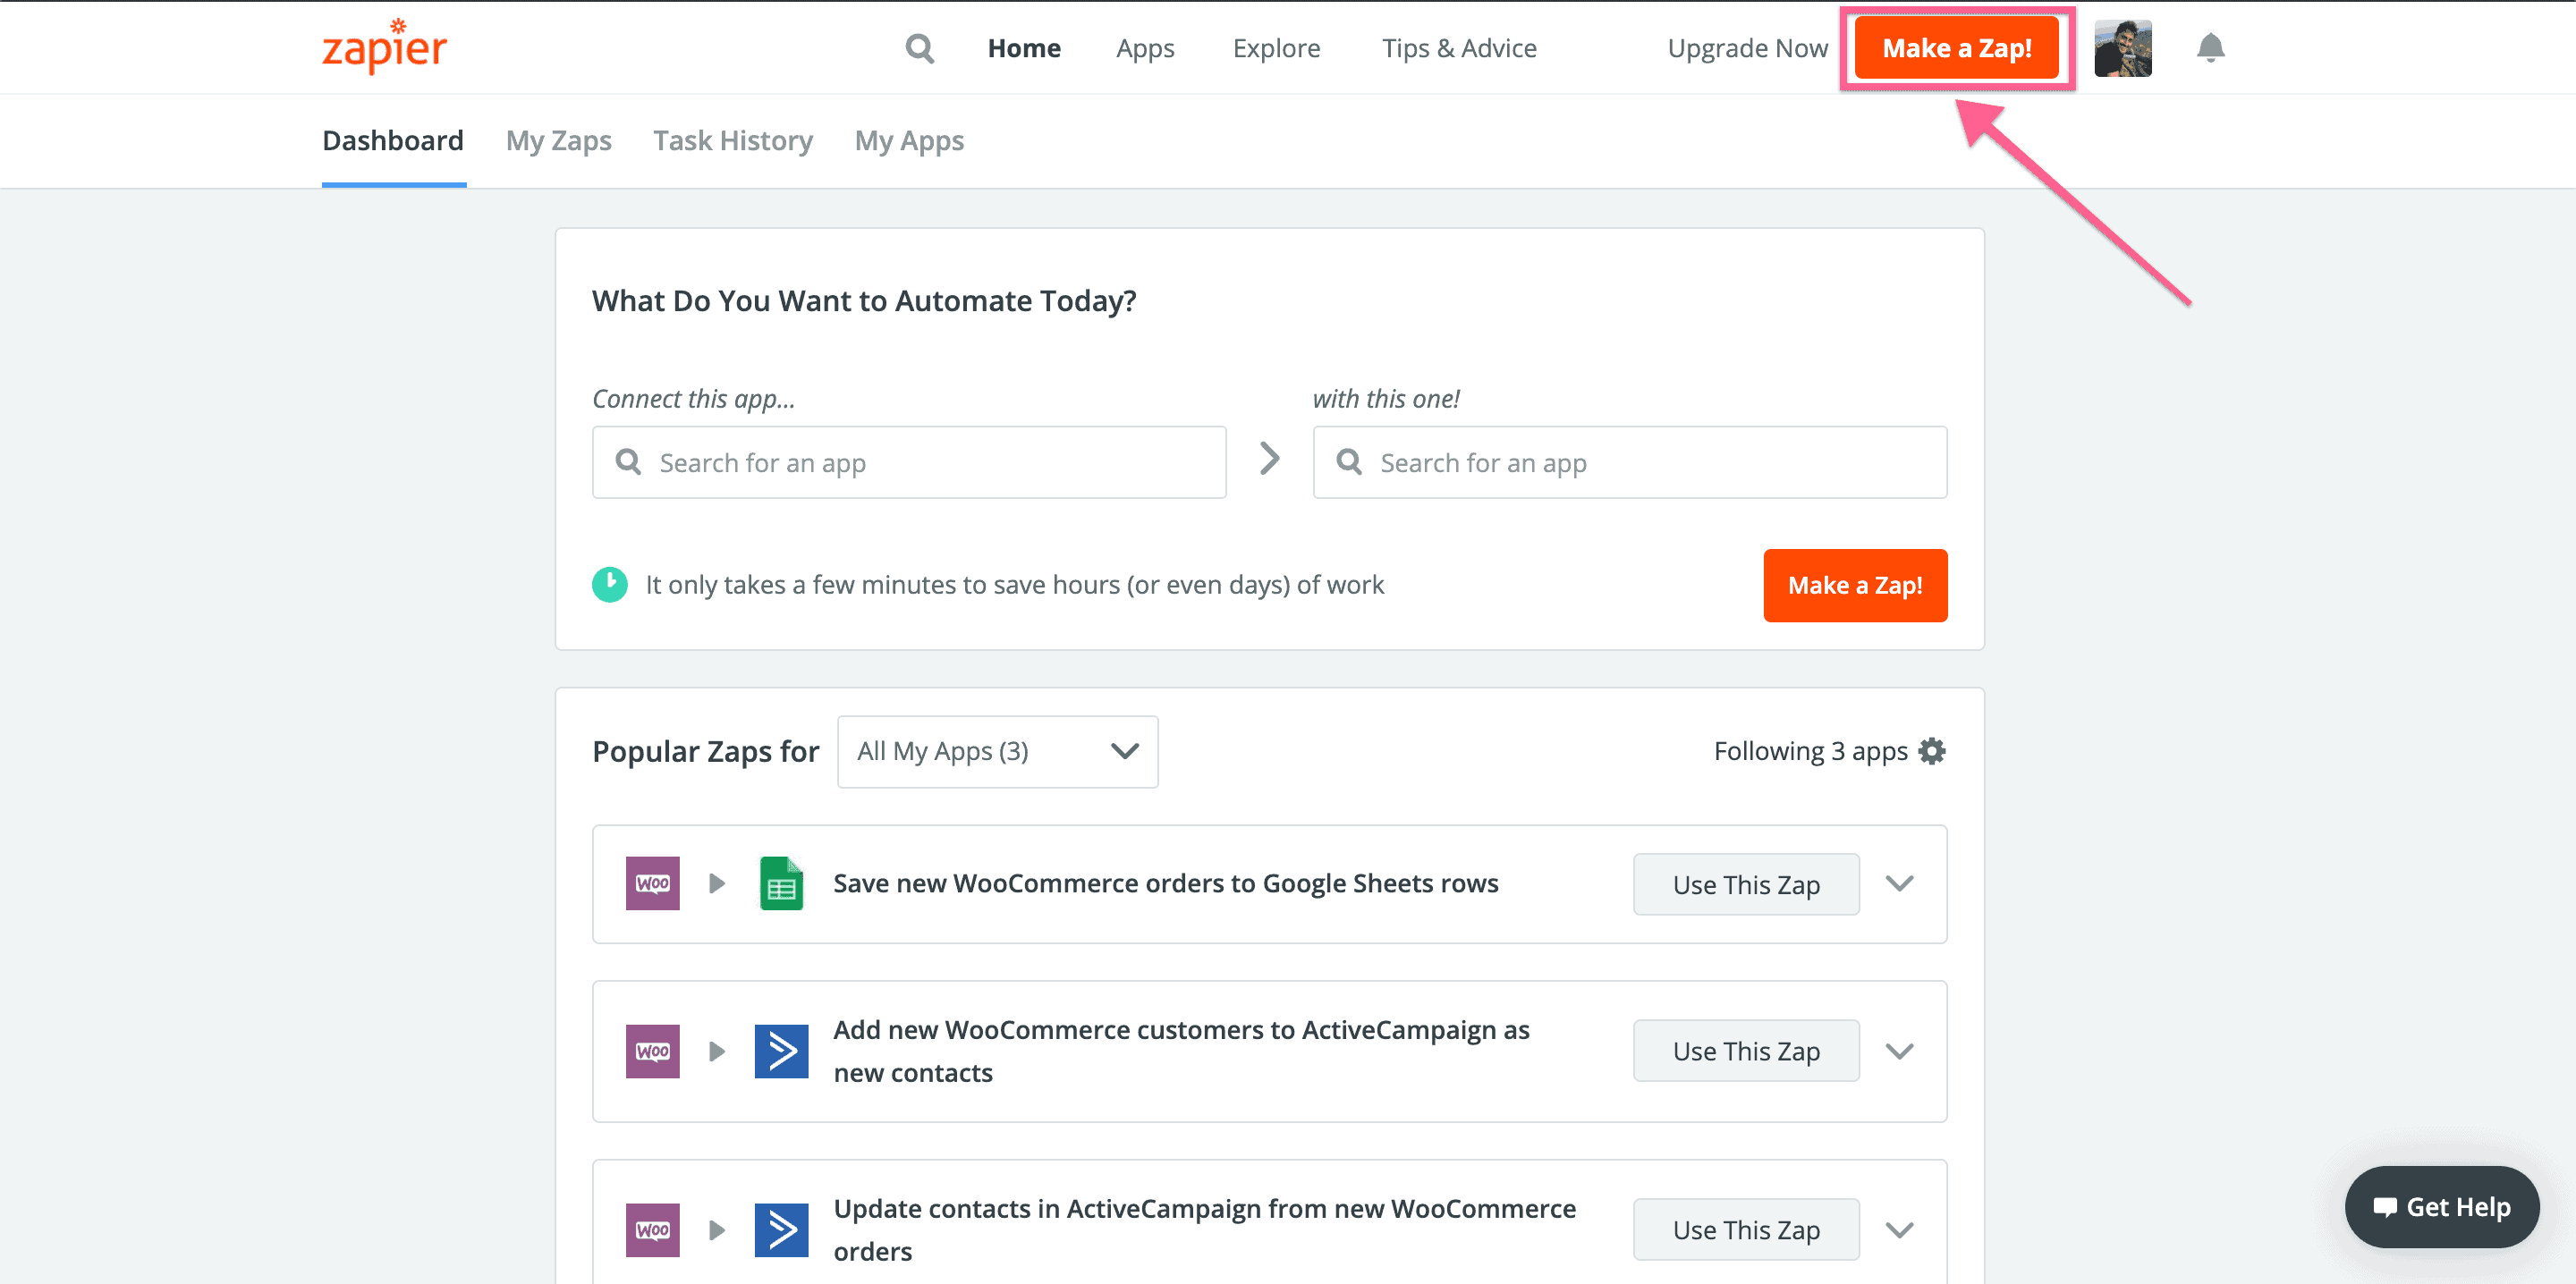Image resolution: width=2576 pixels, height=1284 pixels.
Task: Open Tips & Advice in navigation
Action: click(x=1459, y=48)
